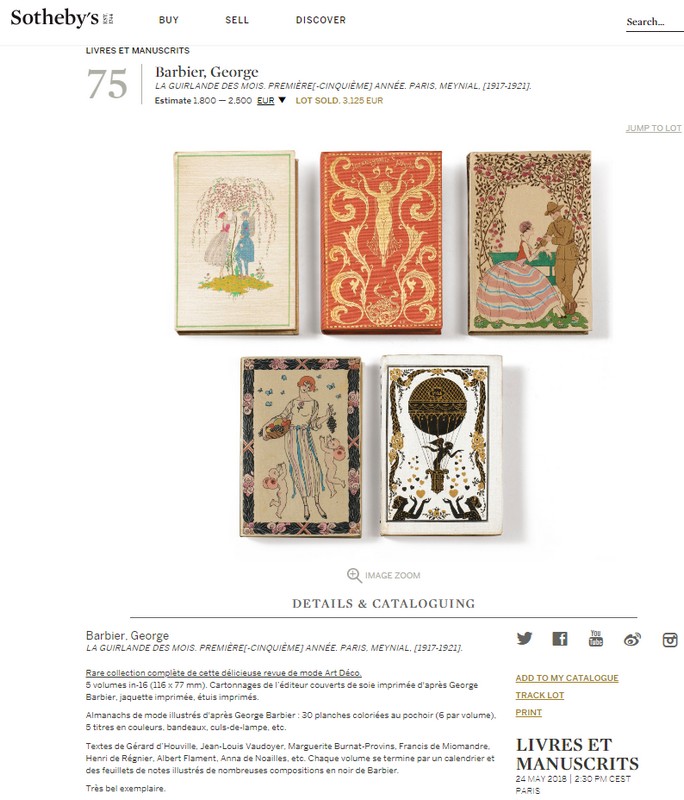Open the EUR currency selector
The width and height of the screenshot is (684, 800).
click(265, 101)
